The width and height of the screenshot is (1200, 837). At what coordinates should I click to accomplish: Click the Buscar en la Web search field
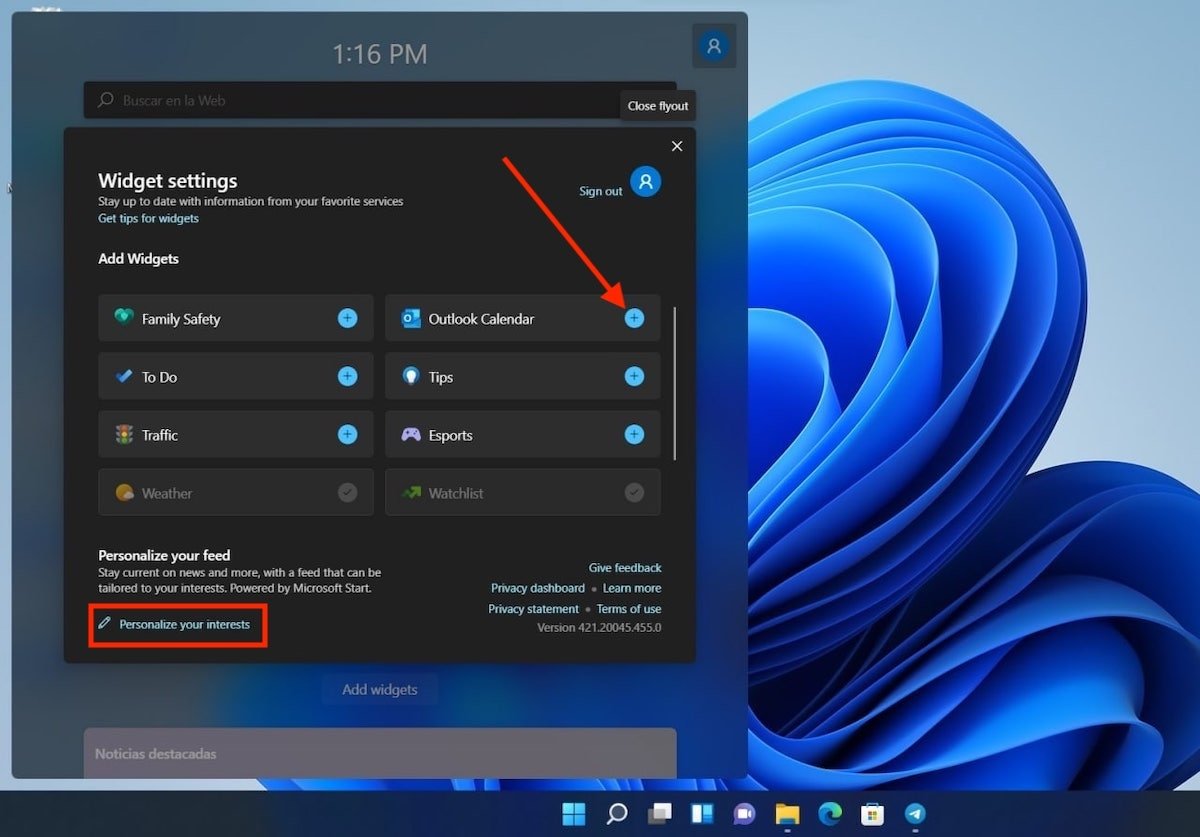pyautogui.click(x=380, y=100)
